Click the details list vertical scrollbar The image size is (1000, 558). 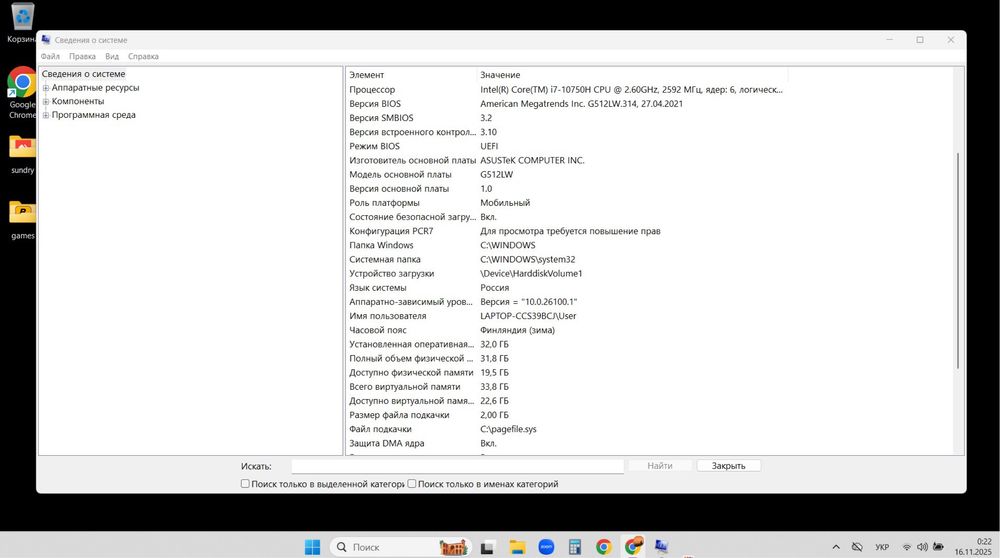pyautogui.click(x=958, y=260)
